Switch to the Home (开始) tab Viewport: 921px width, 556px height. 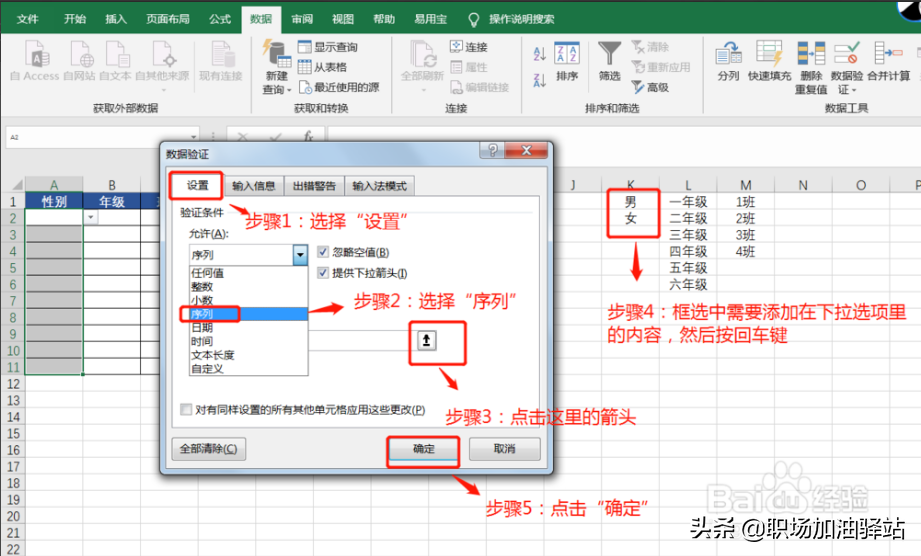(75, 19)
